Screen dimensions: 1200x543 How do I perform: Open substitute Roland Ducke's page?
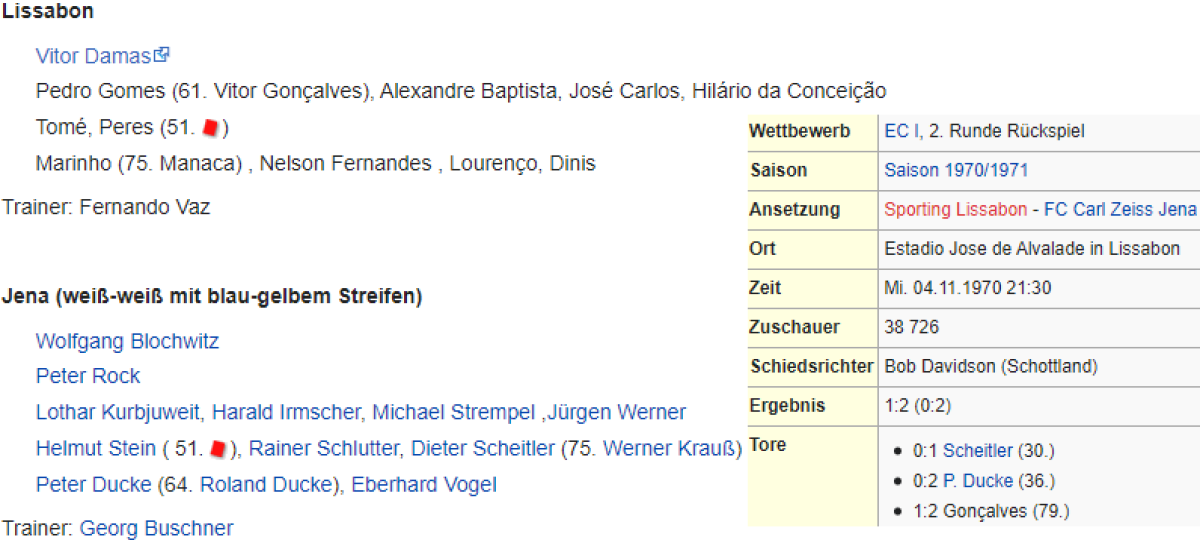click(265, 485)
